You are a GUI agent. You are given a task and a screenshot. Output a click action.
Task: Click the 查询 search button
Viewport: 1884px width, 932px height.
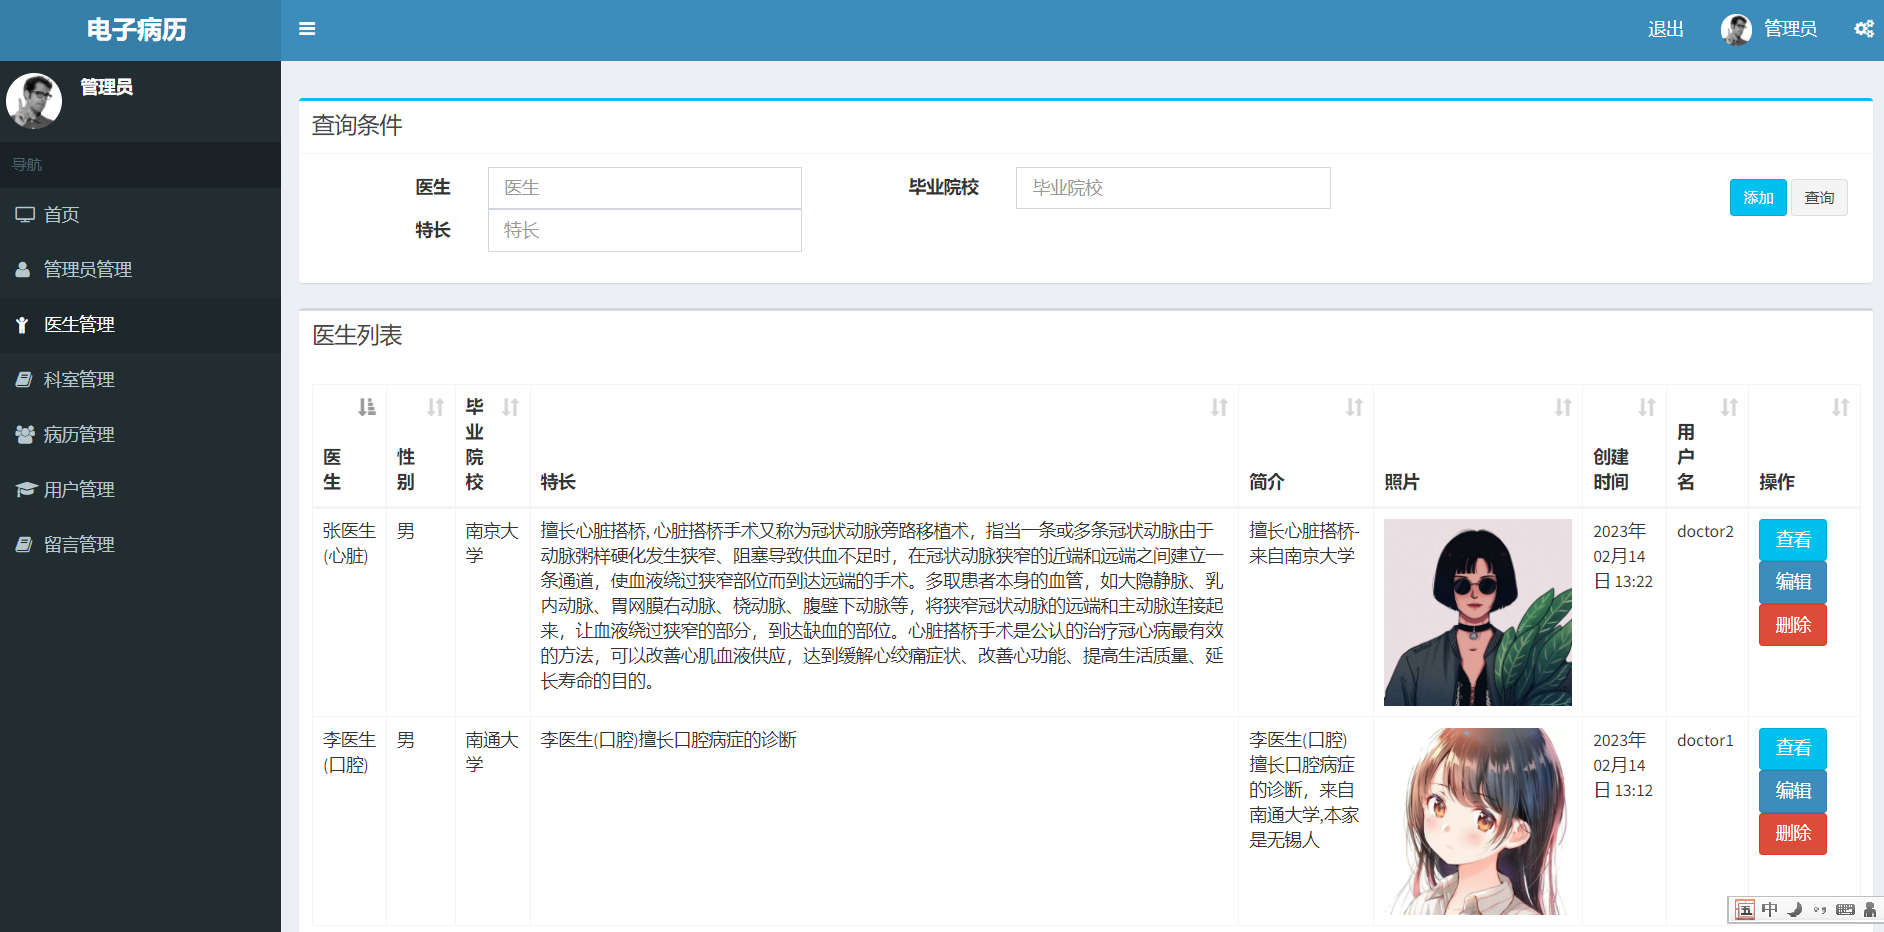click(1819, 198)
